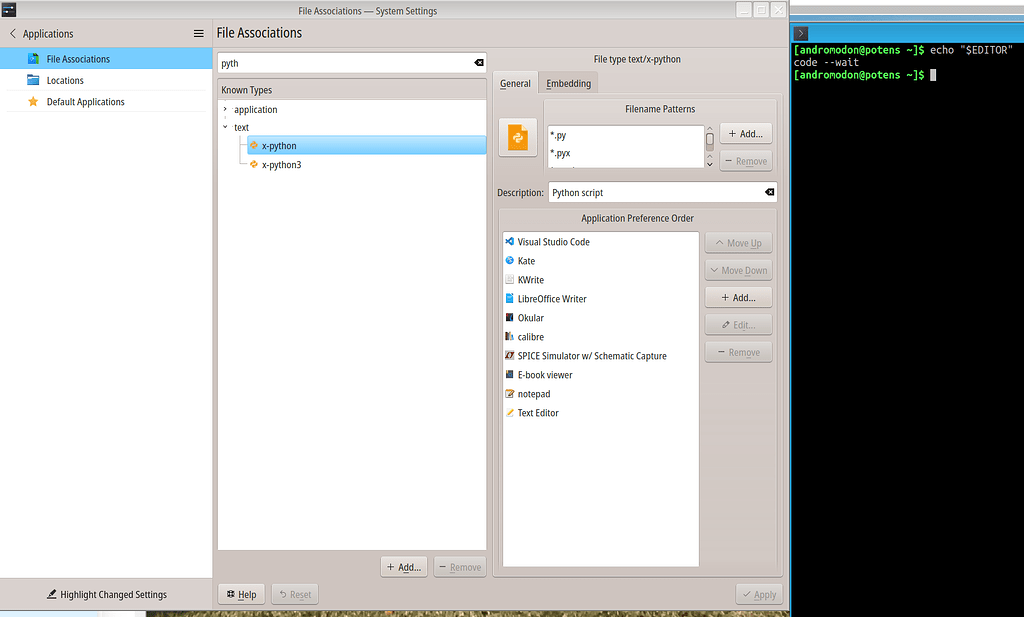
Task: Expand the application type tree node
Action: [225, 110]
